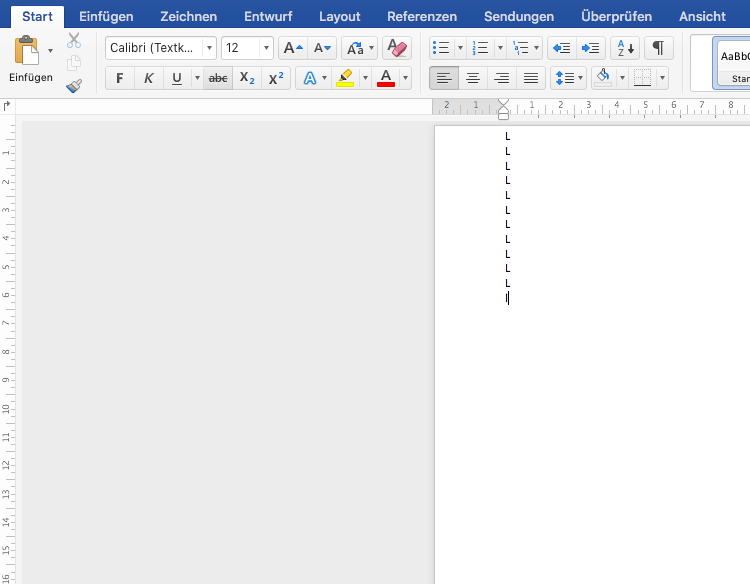
Task: Click the cut scissors icon
Action: click(x=74, y=41)
